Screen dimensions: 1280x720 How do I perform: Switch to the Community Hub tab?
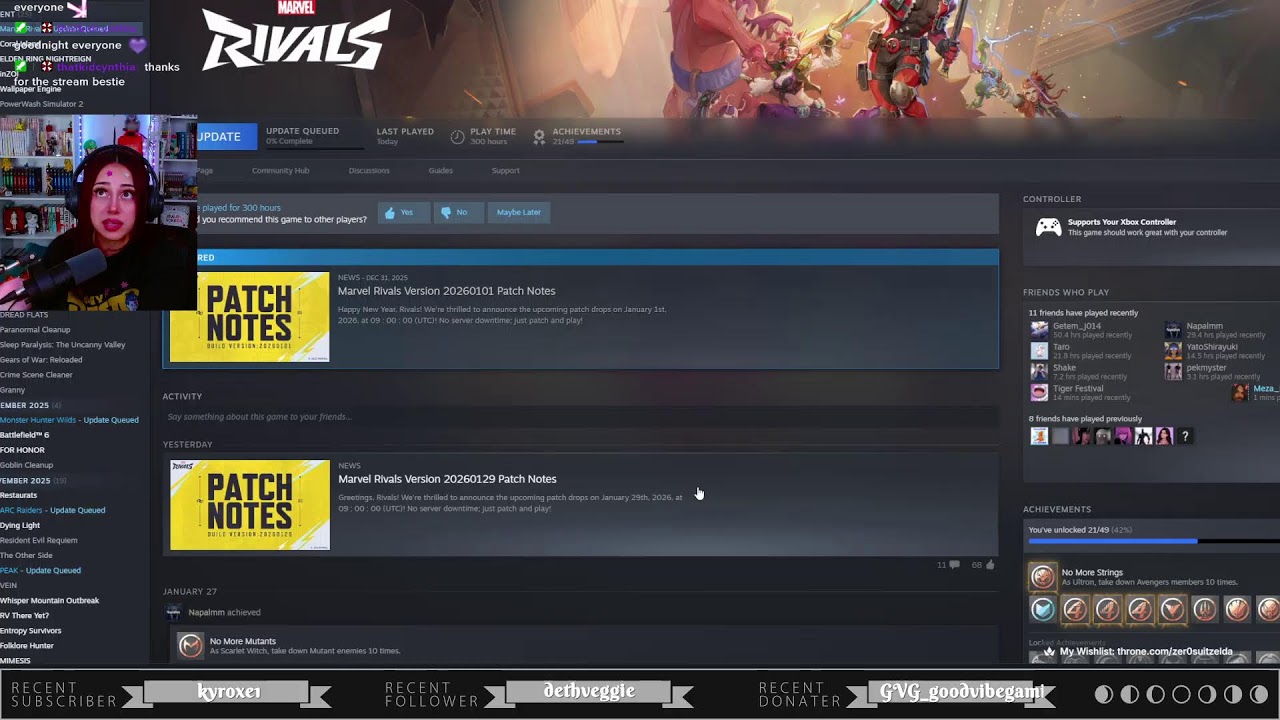280,170
